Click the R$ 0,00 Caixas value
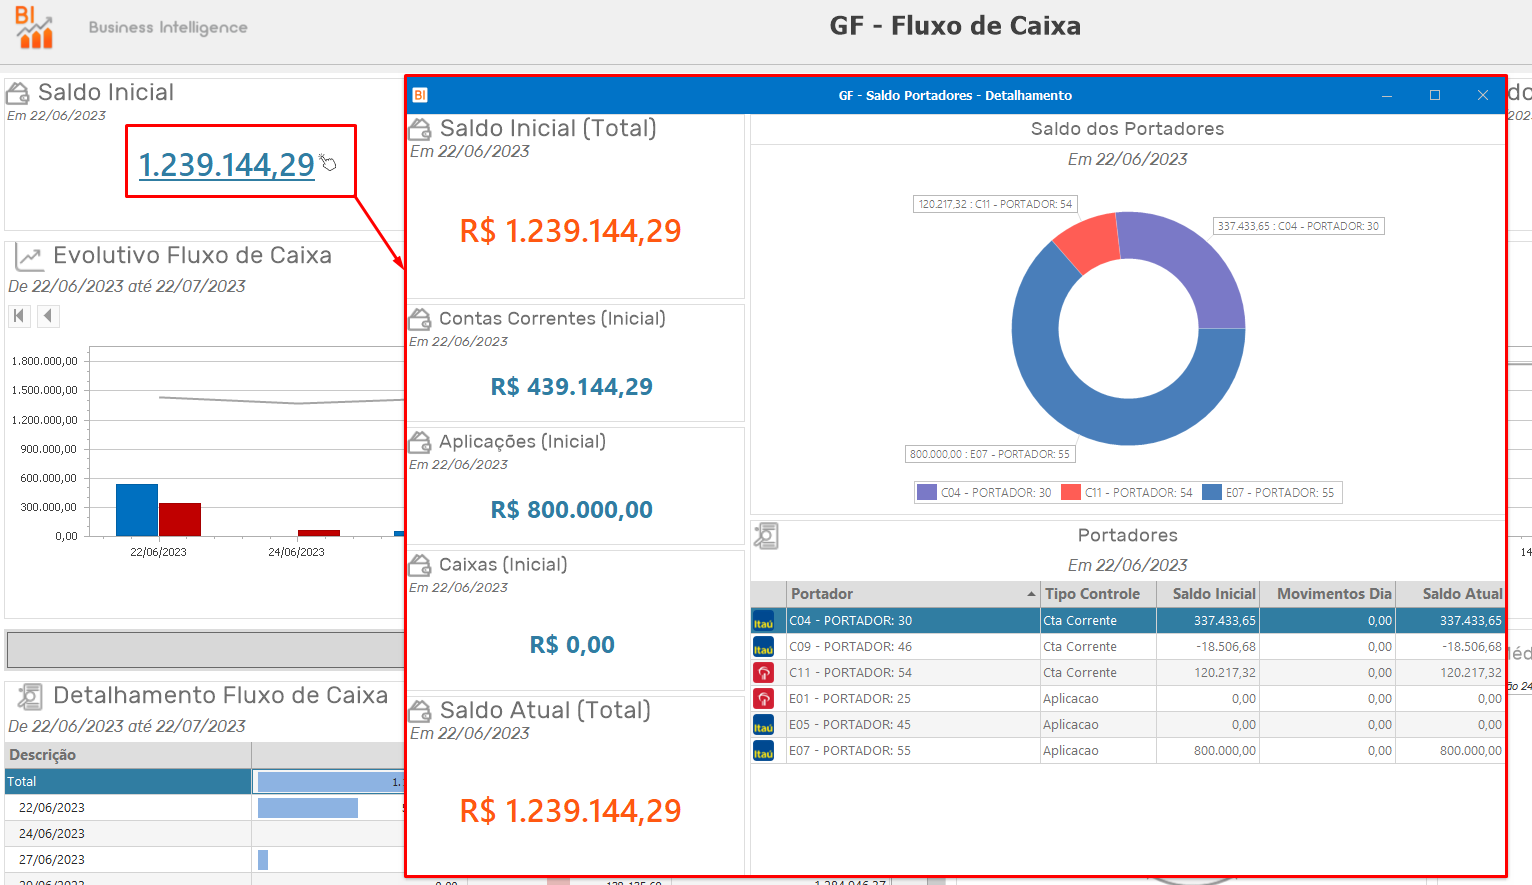Viewport: 1532px width, 885px height. pyautogui.click(x=572, y=645)
